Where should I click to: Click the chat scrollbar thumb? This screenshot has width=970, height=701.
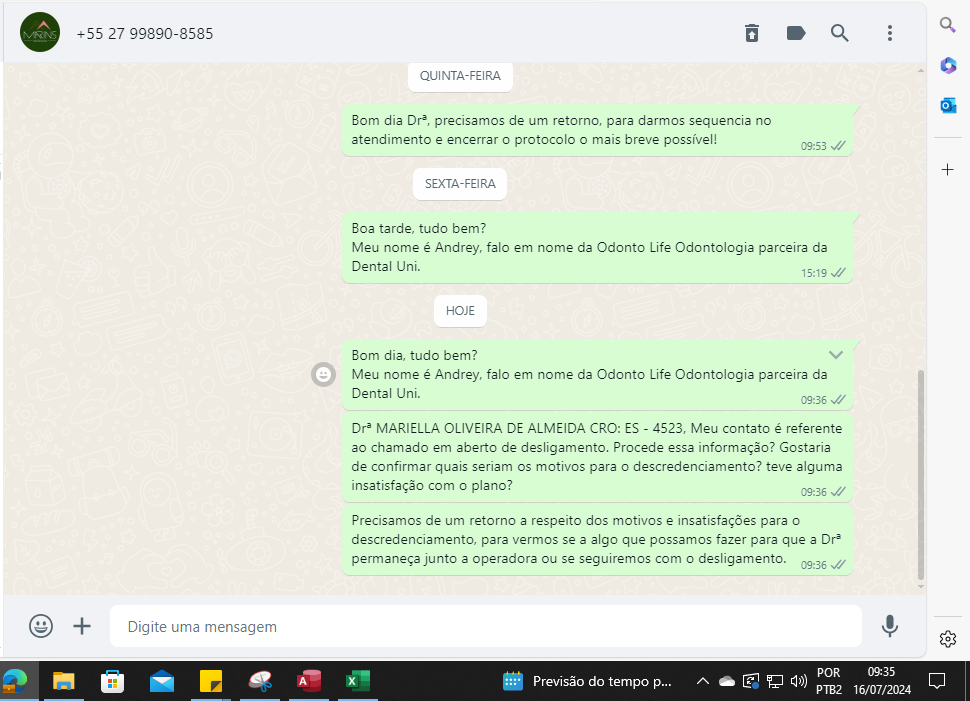(921, 475)
